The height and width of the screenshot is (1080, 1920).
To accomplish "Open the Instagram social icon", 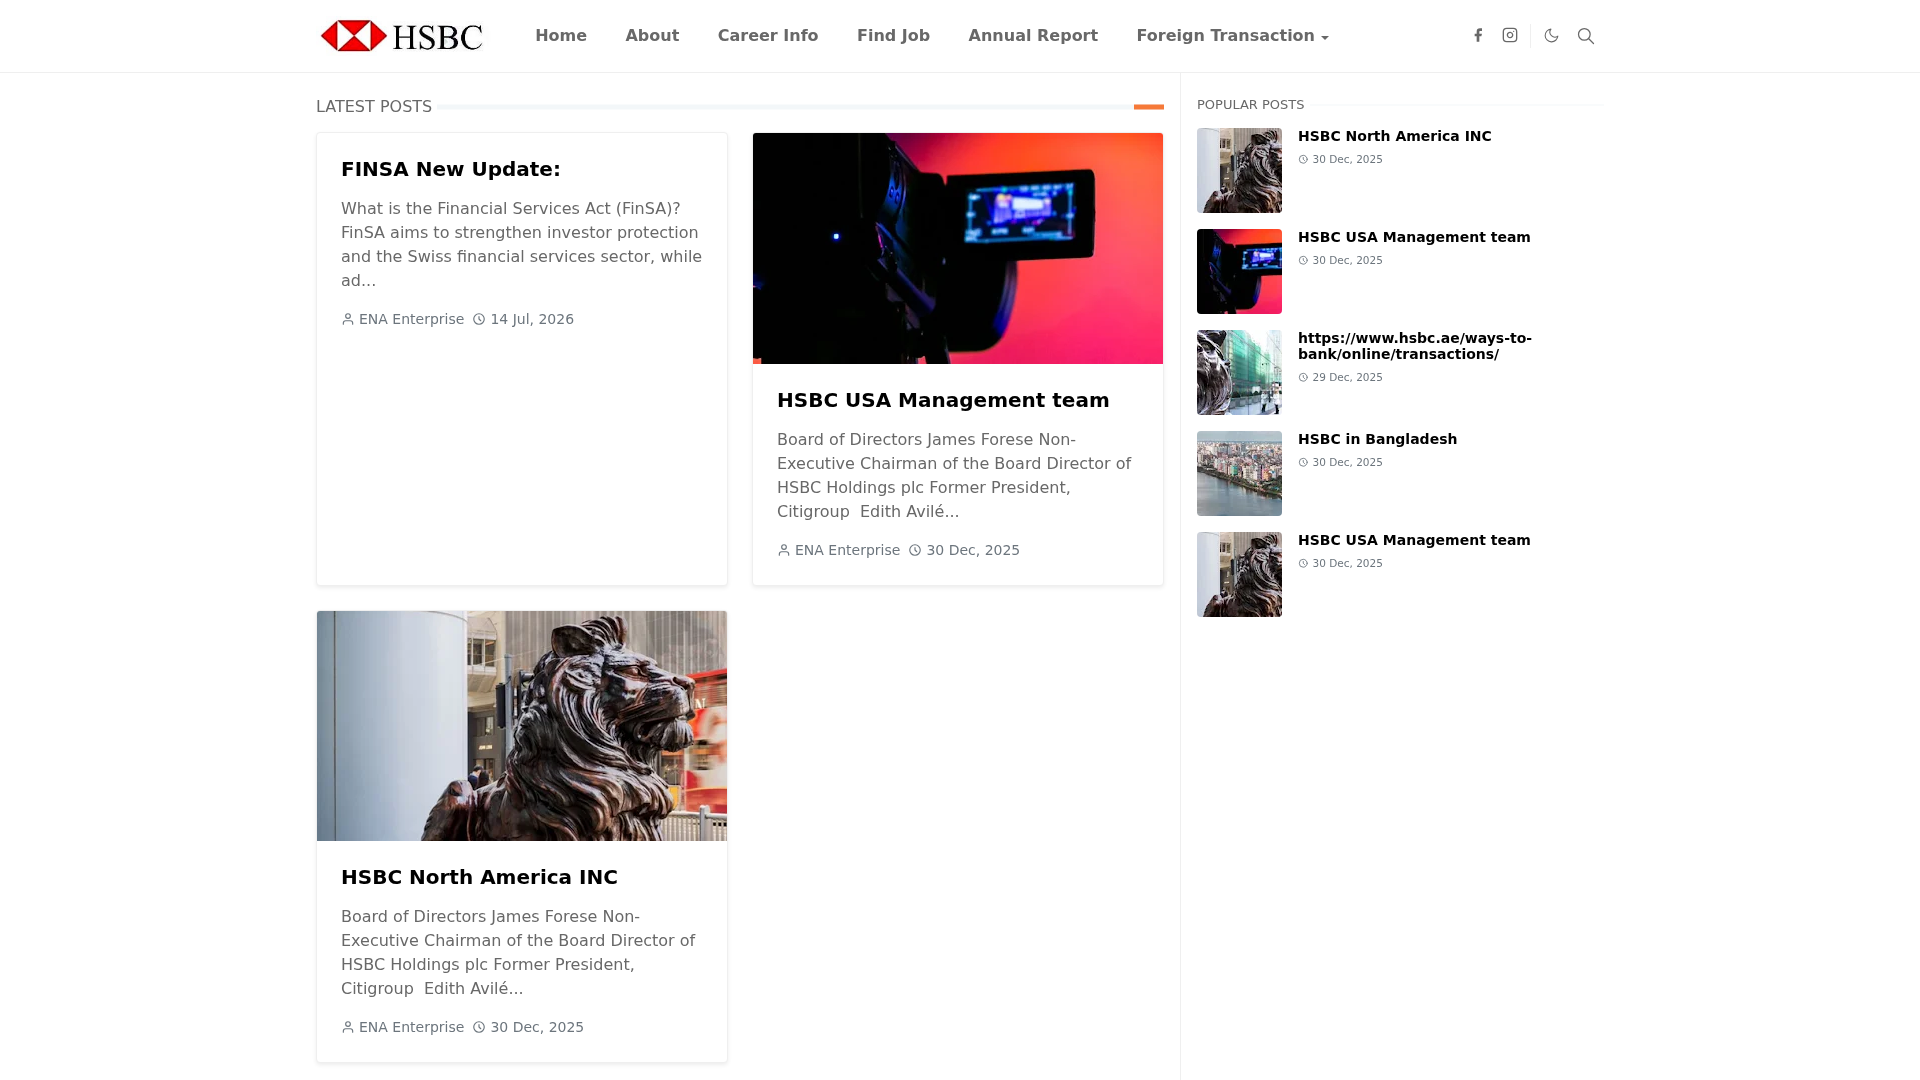I will pyautogui.click(x=1510, y=35).
